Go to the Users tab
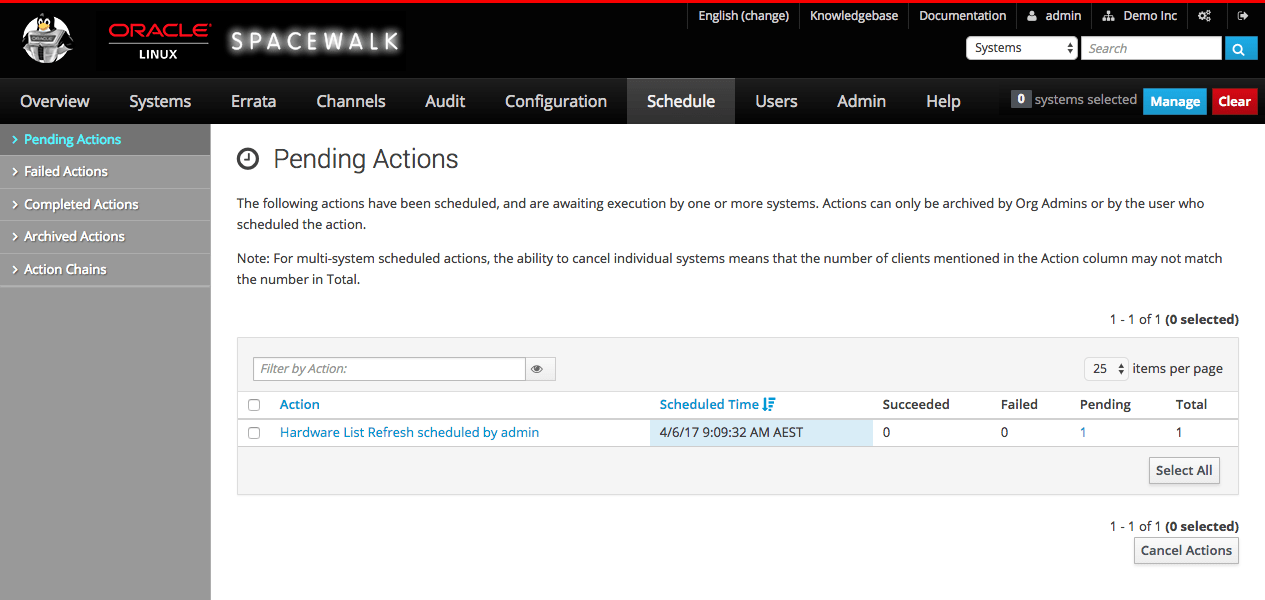The width and height of the screenshot is (1265, 600). (776, 101)
